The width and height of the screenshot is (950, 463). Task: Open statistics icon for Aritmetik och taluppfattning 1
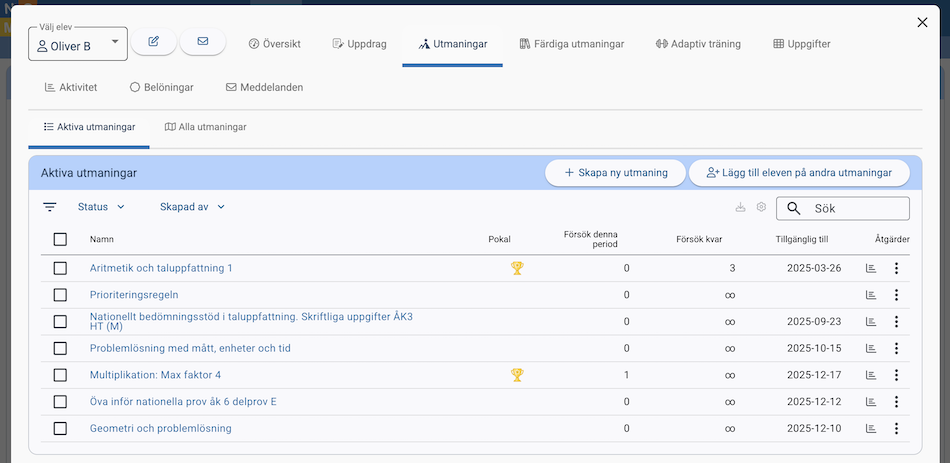(871, 268)
